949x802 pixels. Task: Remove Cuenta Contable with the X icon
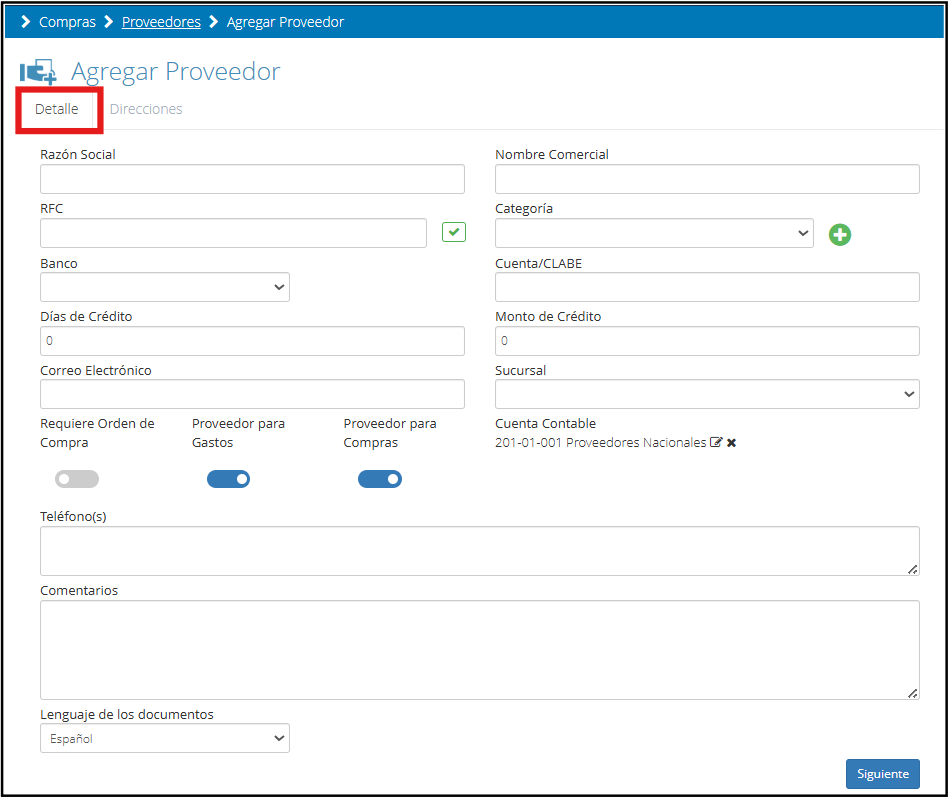click(731, 443)
